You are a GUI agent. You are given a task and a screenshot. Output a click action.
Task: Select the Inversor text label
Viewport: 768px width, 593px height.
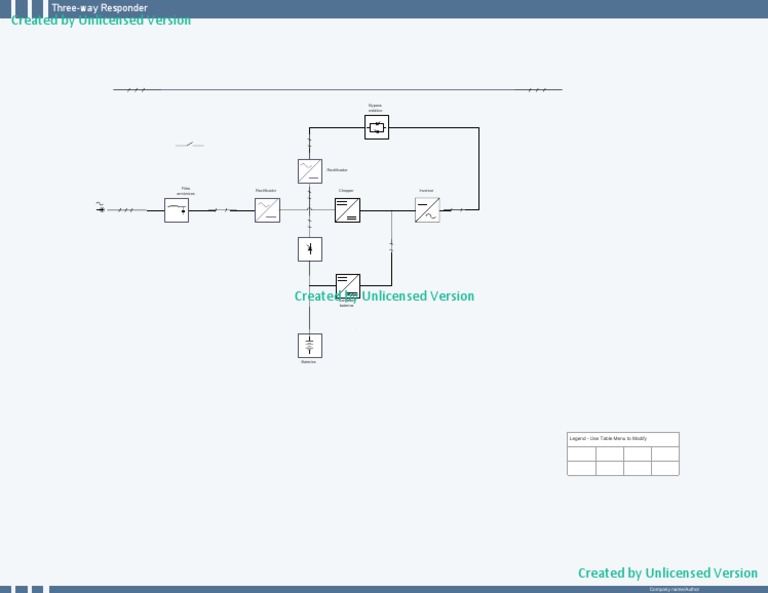[426, 190]
